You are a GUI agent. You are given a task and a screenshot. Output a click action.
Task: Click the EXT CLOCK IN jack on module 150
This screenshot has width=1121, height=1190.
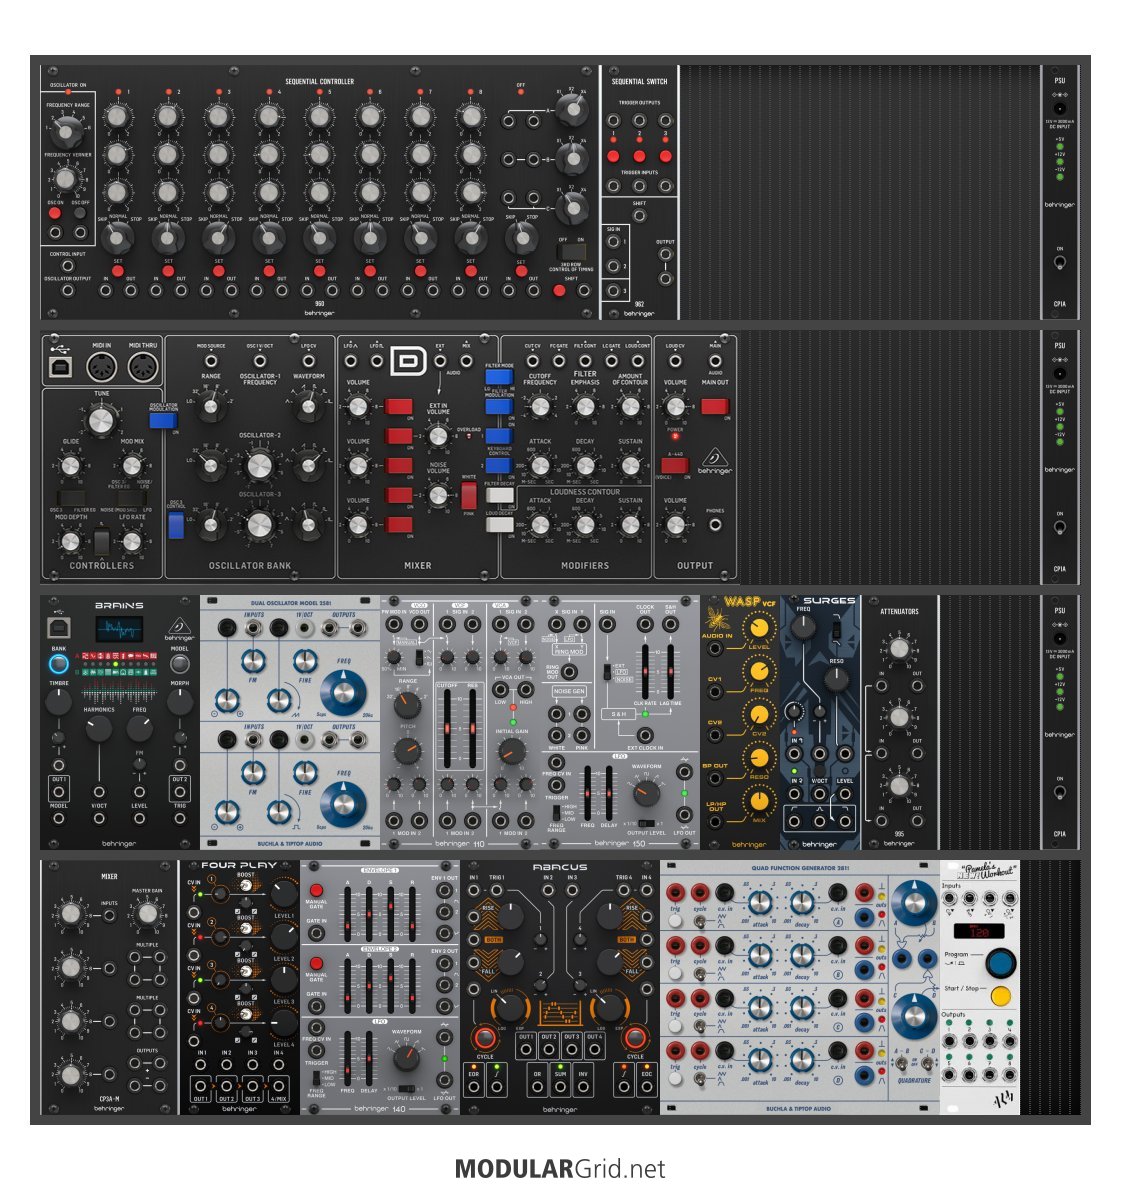pos(644,735)
